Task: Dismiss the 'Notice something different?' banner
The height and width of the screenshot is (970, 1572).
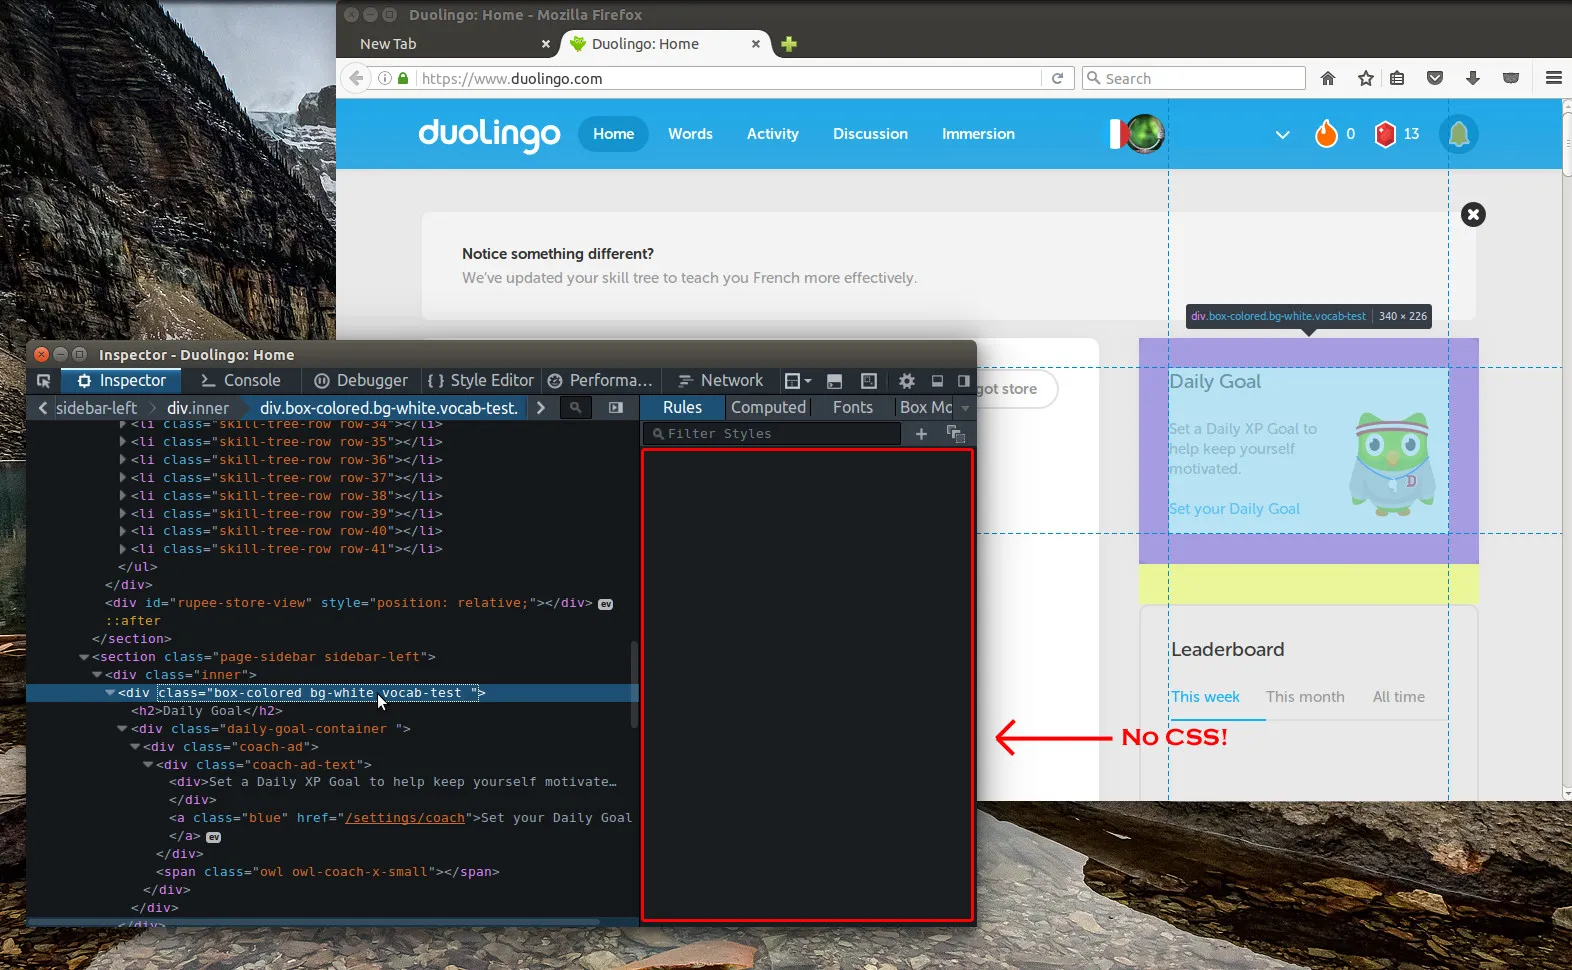Action: click(1473, 214)
